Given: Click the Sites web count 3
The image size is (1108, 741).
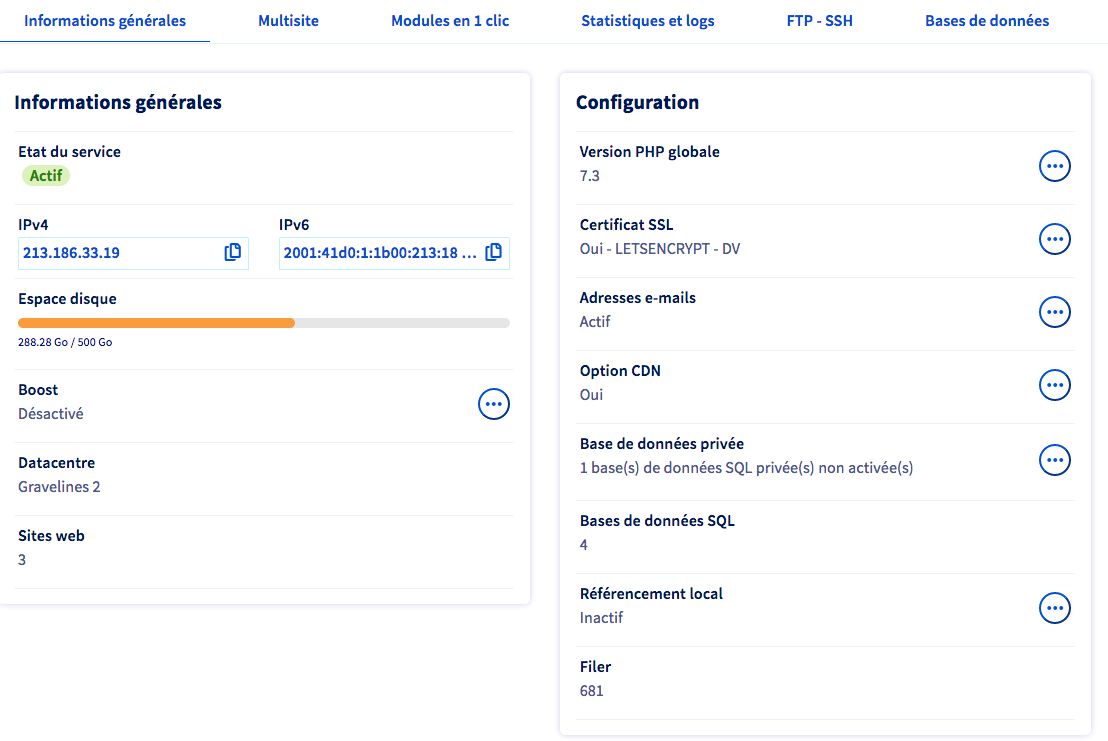Looking at the screenshot, I should coord(22,560).
